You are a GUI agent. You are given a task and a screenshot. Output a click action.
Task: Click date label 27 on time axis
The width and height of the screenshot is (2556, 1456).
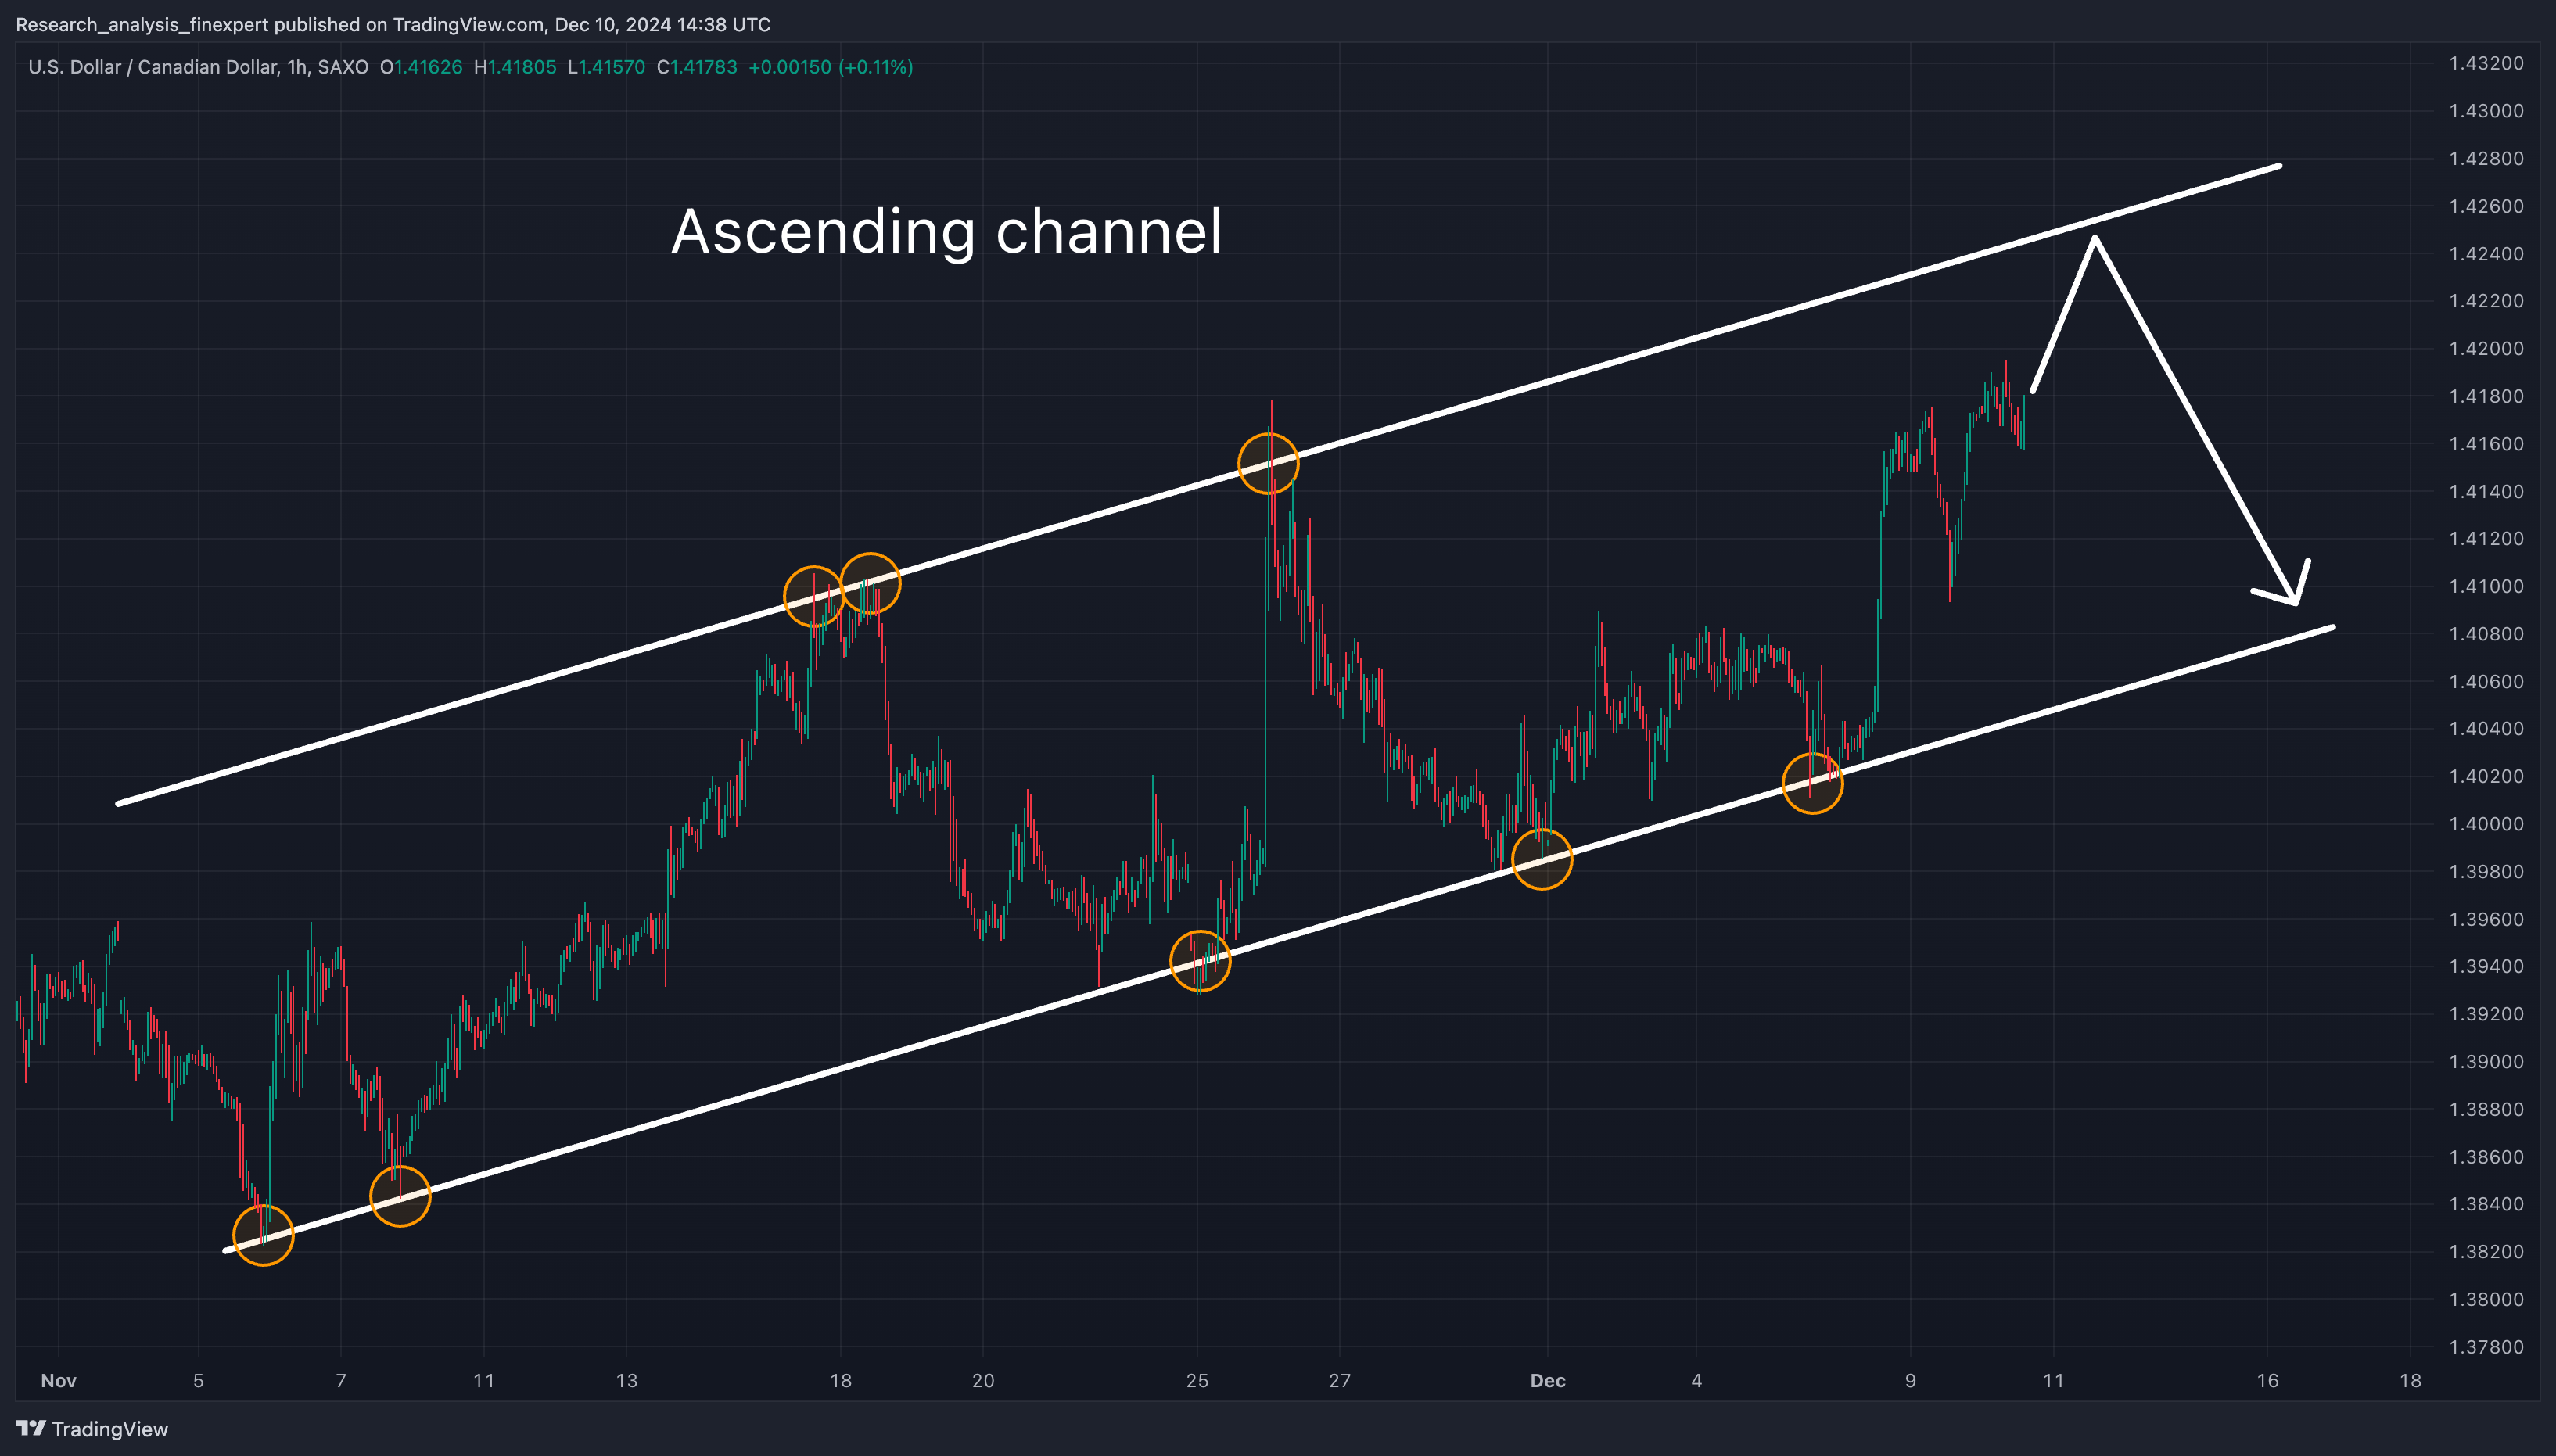click(x=1340, y=1381)
